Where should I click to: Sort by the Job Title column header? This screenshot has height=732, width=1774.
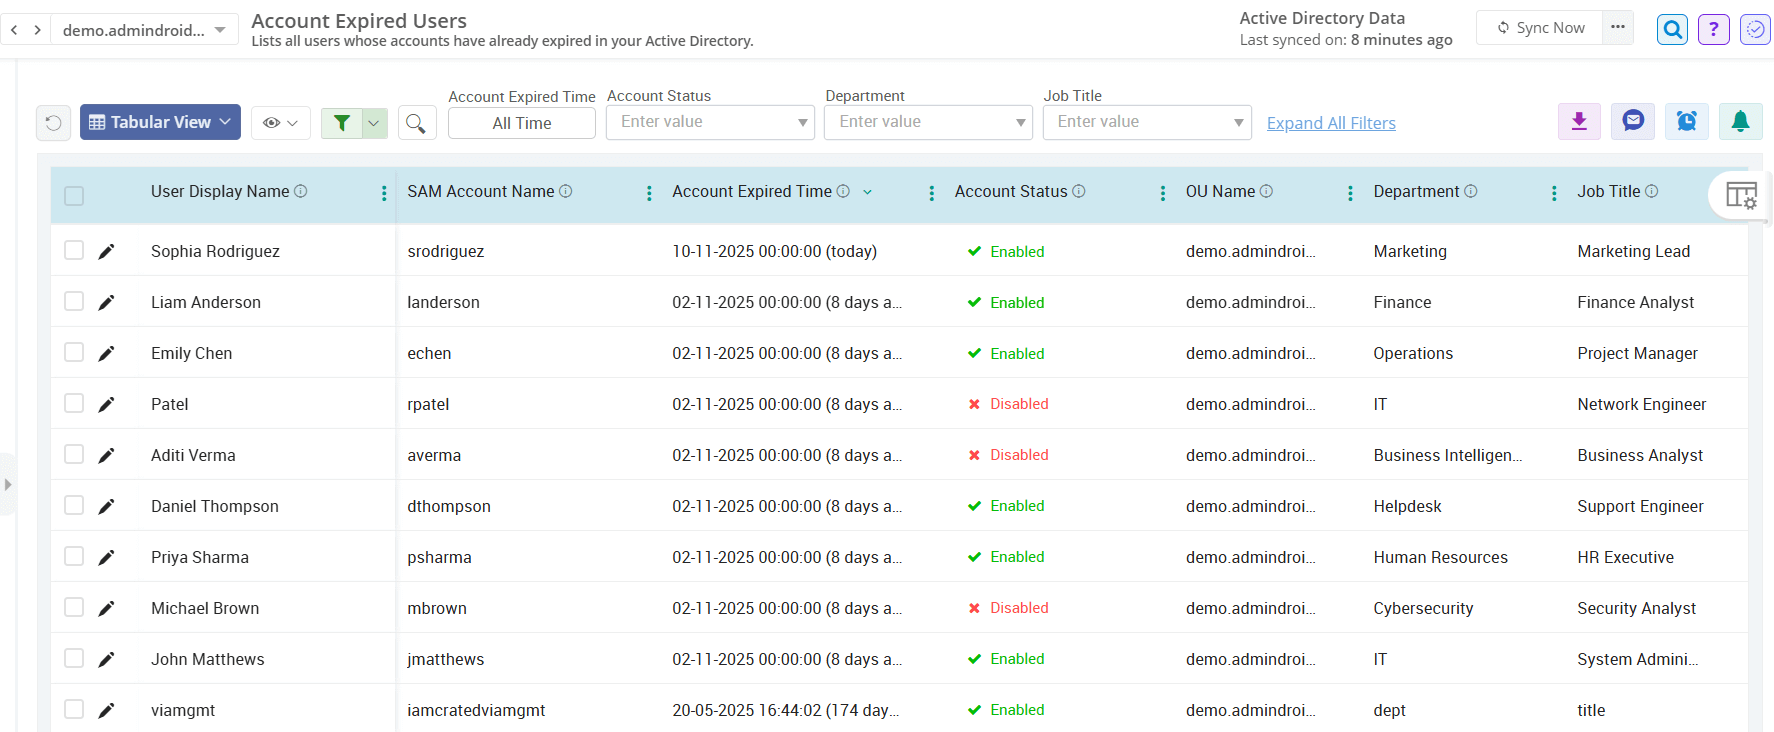coord(1609,191)
